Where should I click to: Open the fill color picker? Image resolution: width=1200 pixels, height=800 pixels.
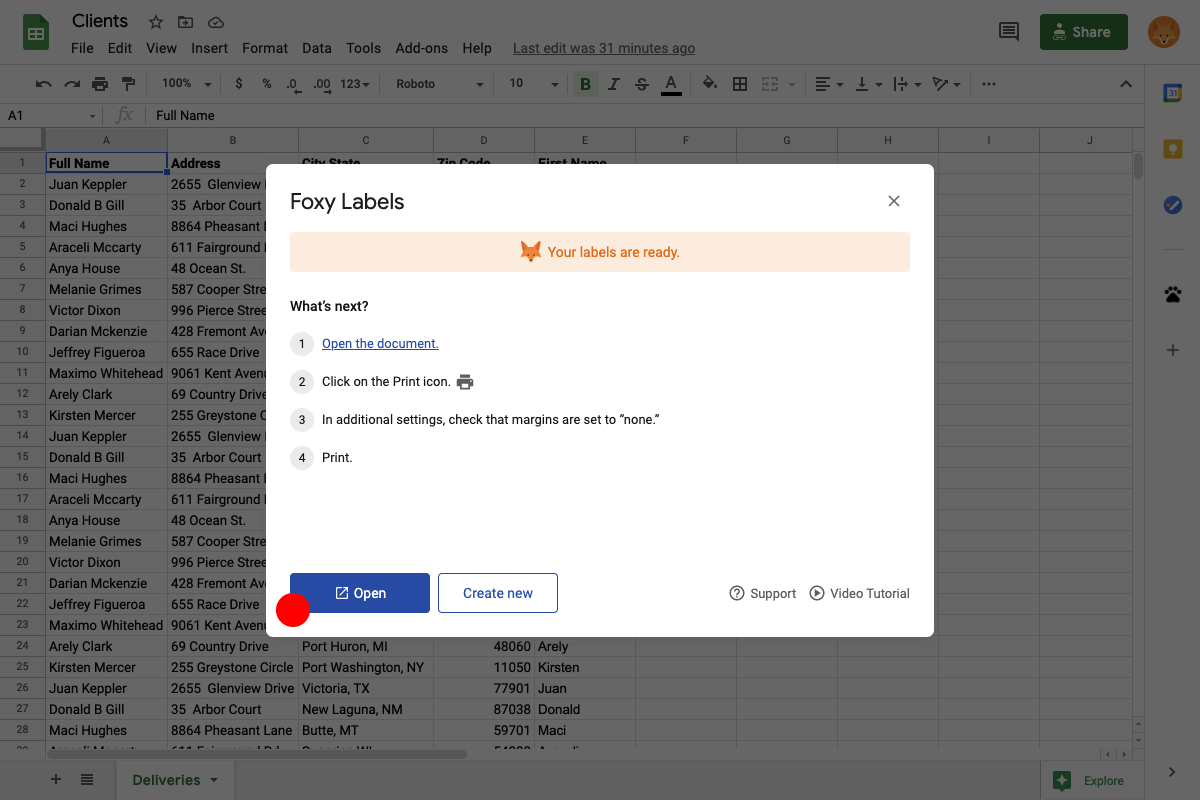tap(710, 84)
